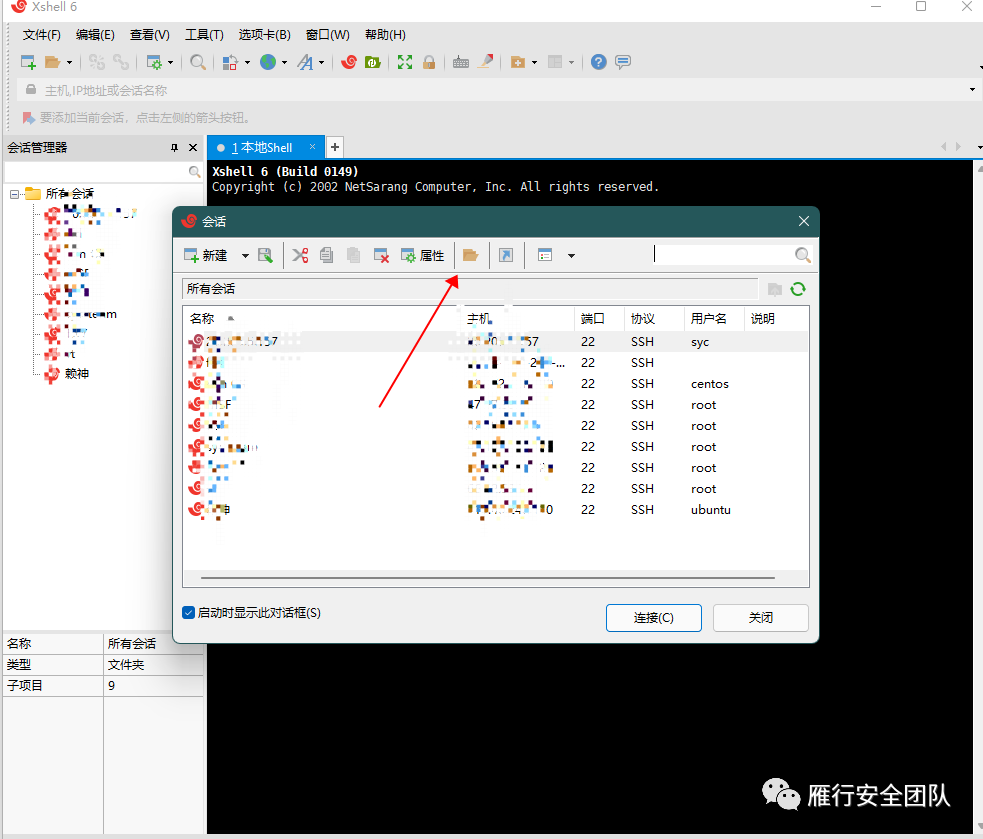Screen dimensions: 983x839
Task: Click the folder icon in session dialog toolbar
Action: 470,255
